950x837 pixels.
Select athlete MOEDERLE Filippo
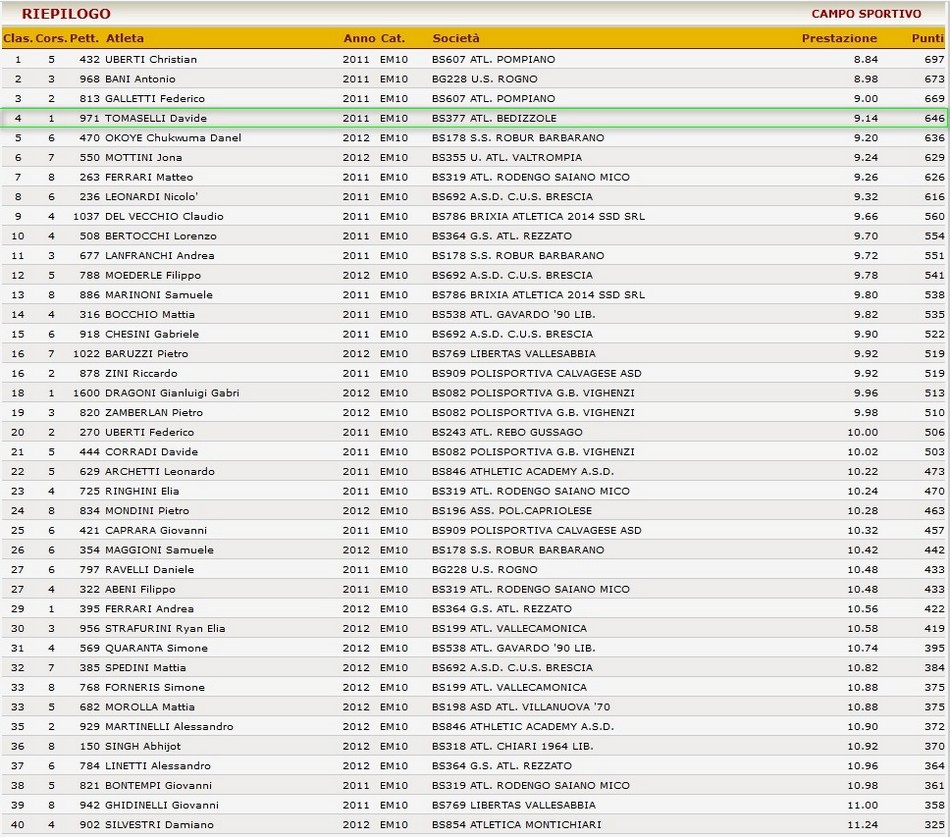coord(153,275)
